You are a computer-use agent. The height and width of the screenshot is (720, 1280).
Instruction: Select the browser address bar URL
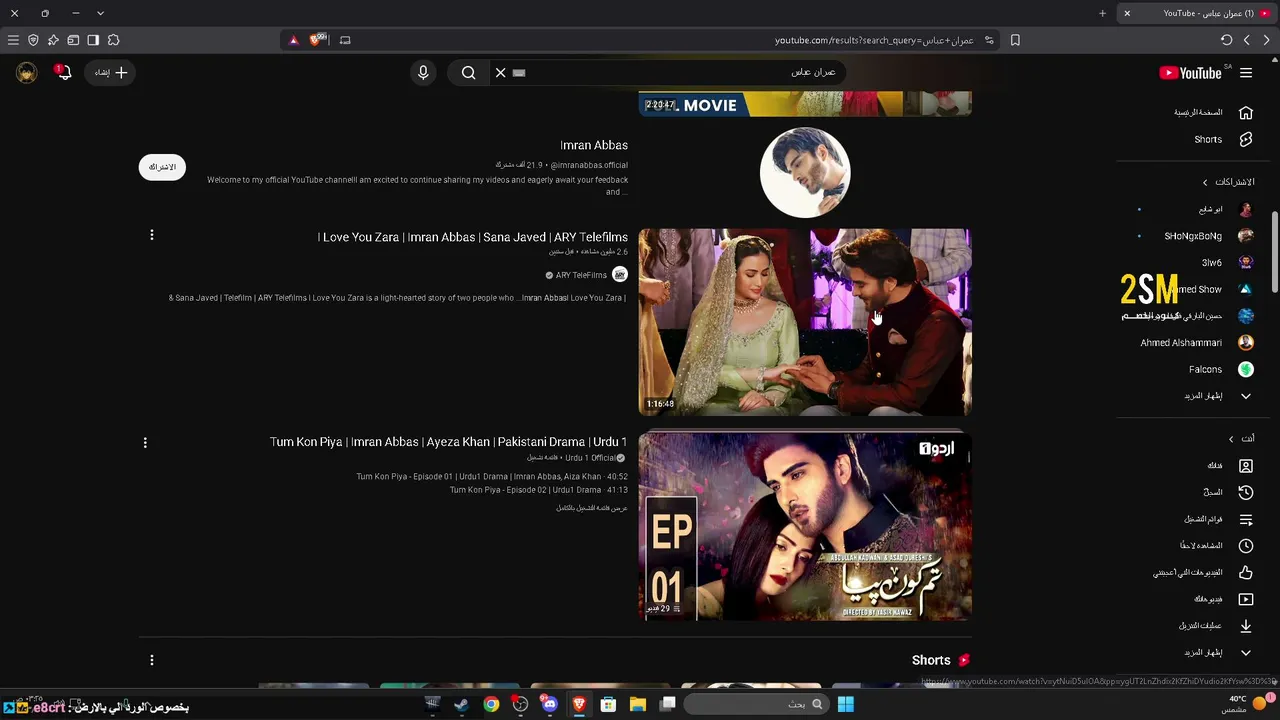[x=873, y=40]
